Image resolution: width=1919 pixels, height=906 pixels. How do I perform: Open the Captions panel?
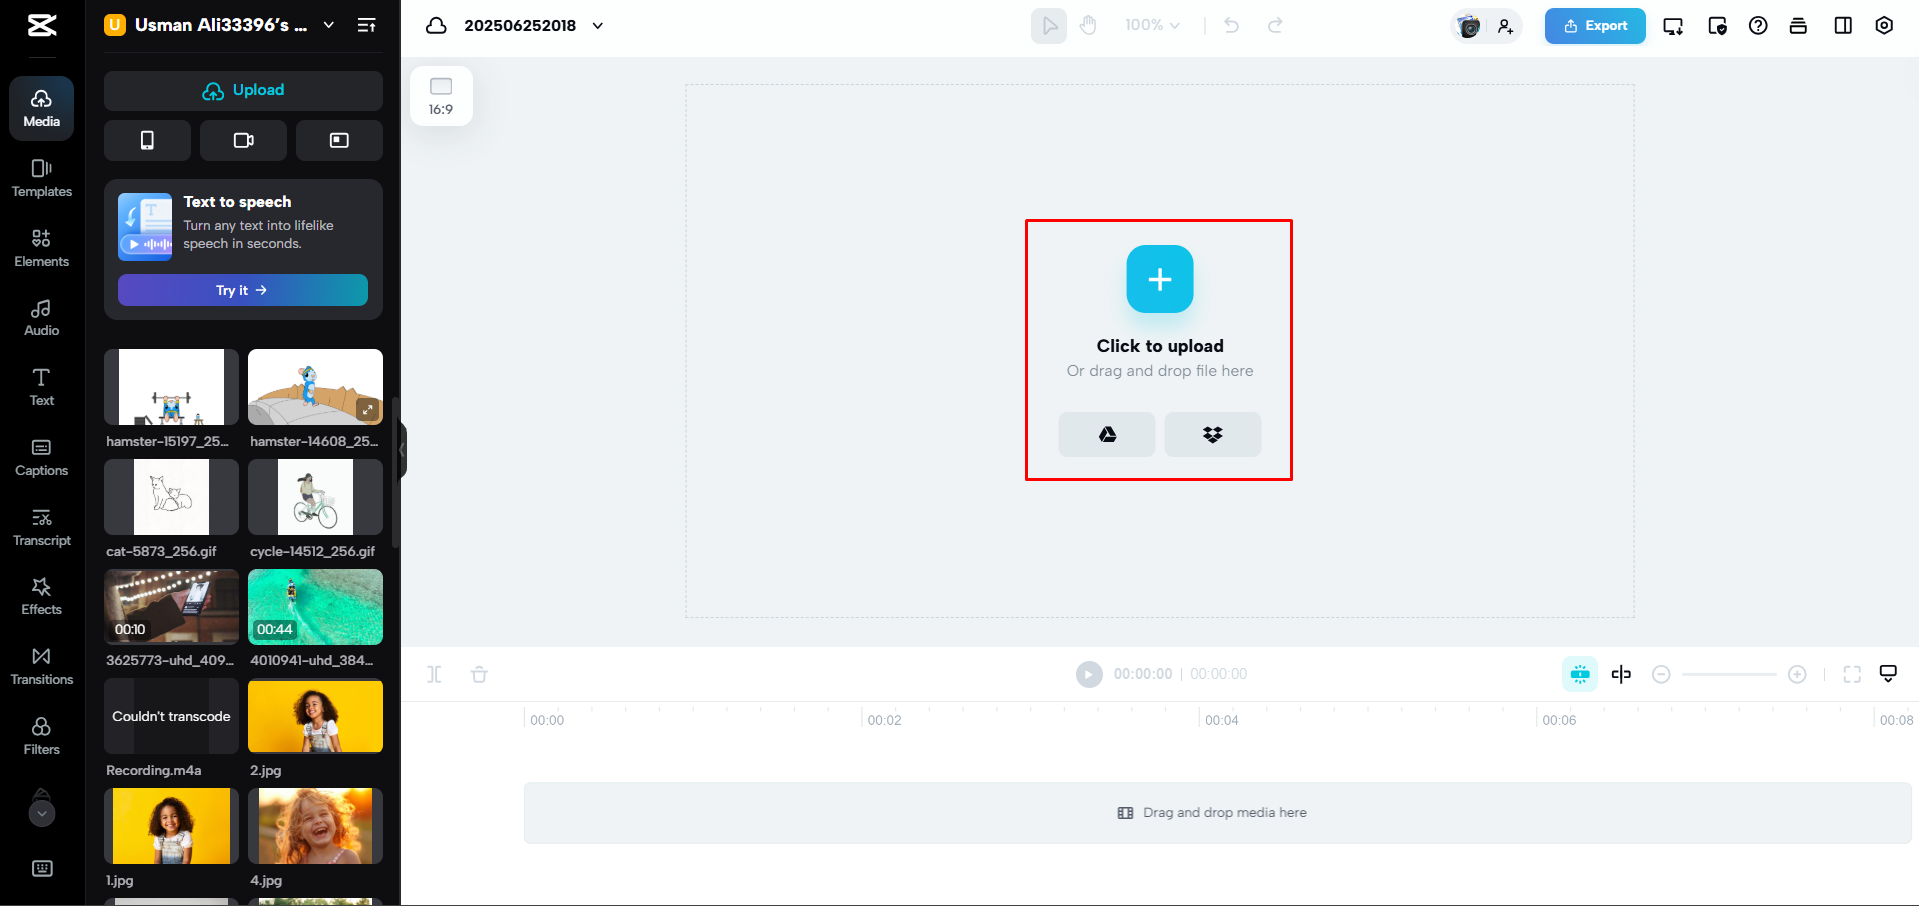(41, 456)
